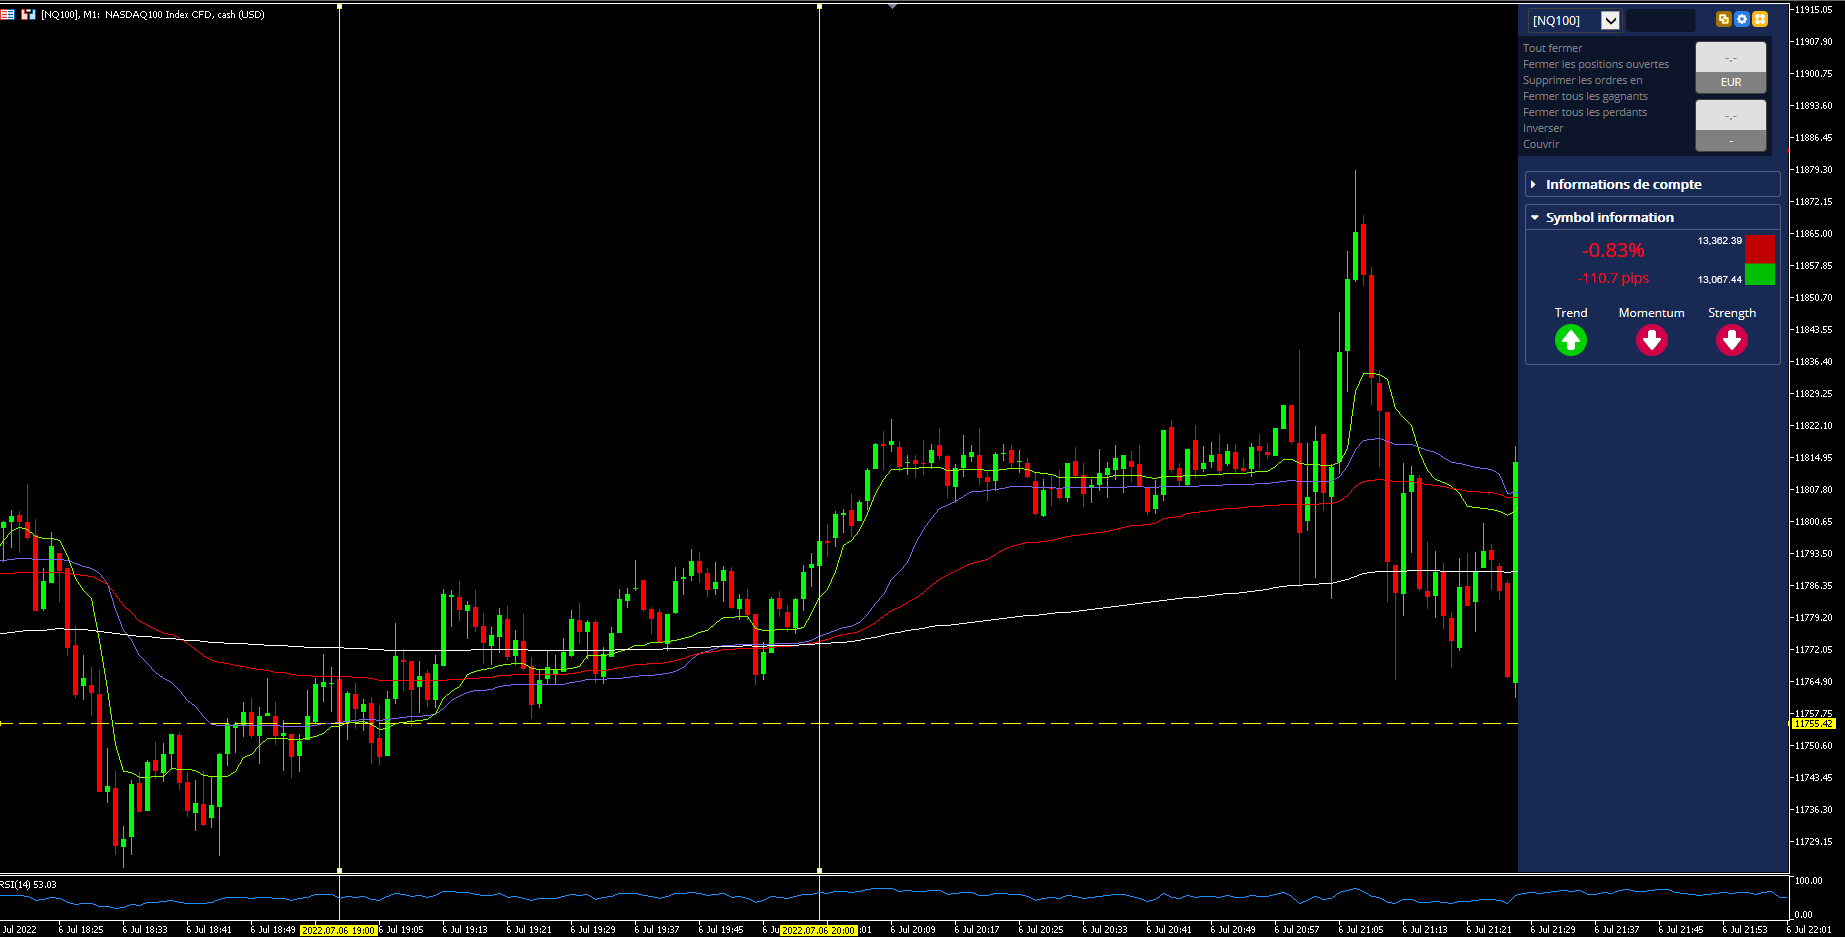The width and height of the screenshot is (1845, 937).
Task: Click the green Trend up arrow
Action: click(1571, 341)
